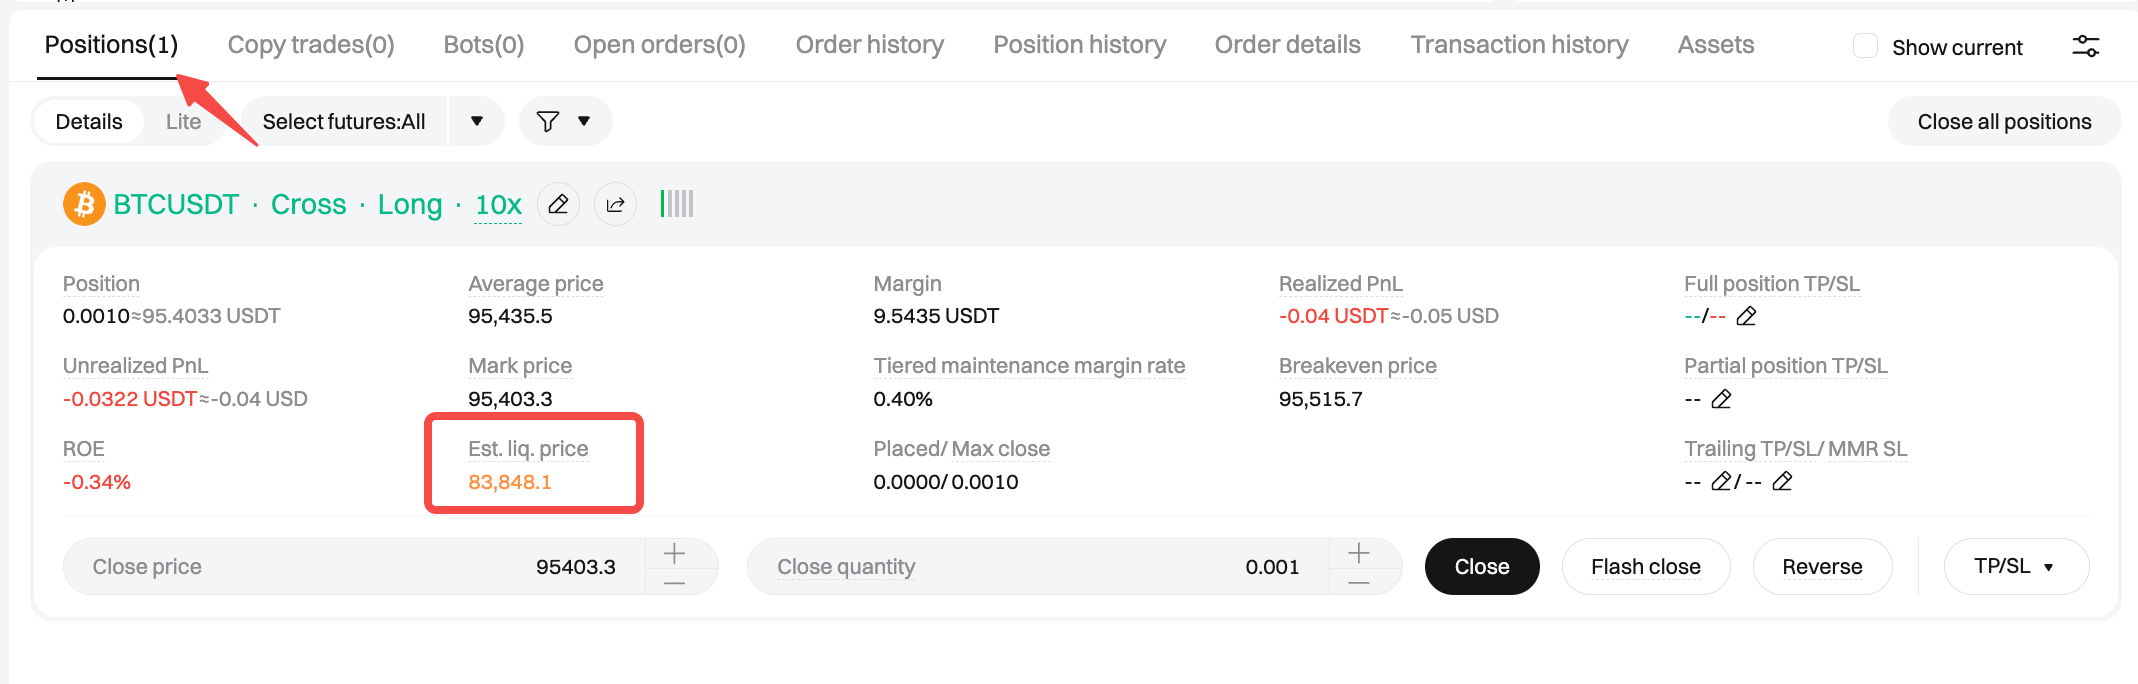Open the Order history tab

pos(869,45)
